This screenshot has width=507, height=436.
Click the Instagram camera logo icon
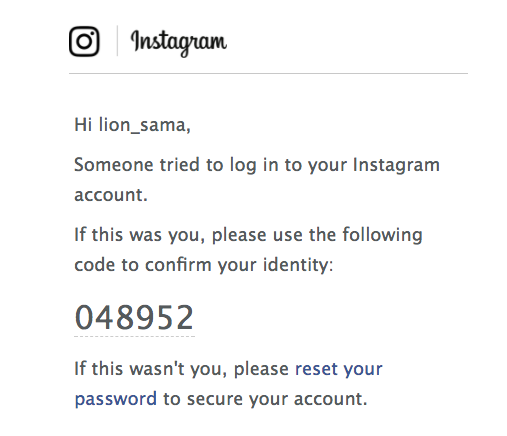[x=84, y=41]
